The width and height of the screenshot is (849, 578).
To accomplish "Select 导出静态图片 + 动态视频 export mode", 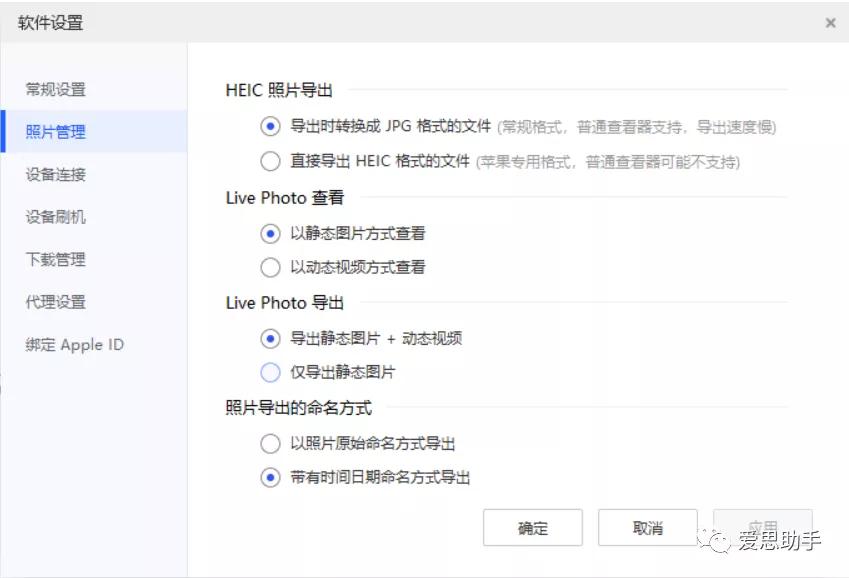I will pyautogui.click(x=269, y=340).
